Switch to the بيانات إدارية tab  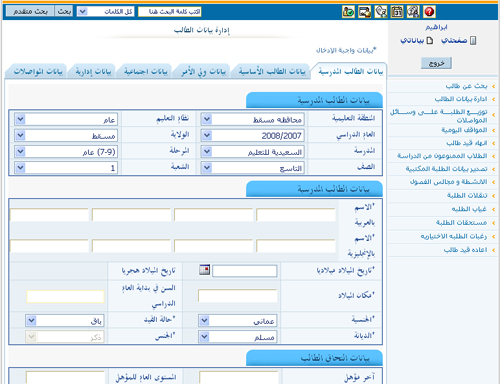click(x=93, y=71)
